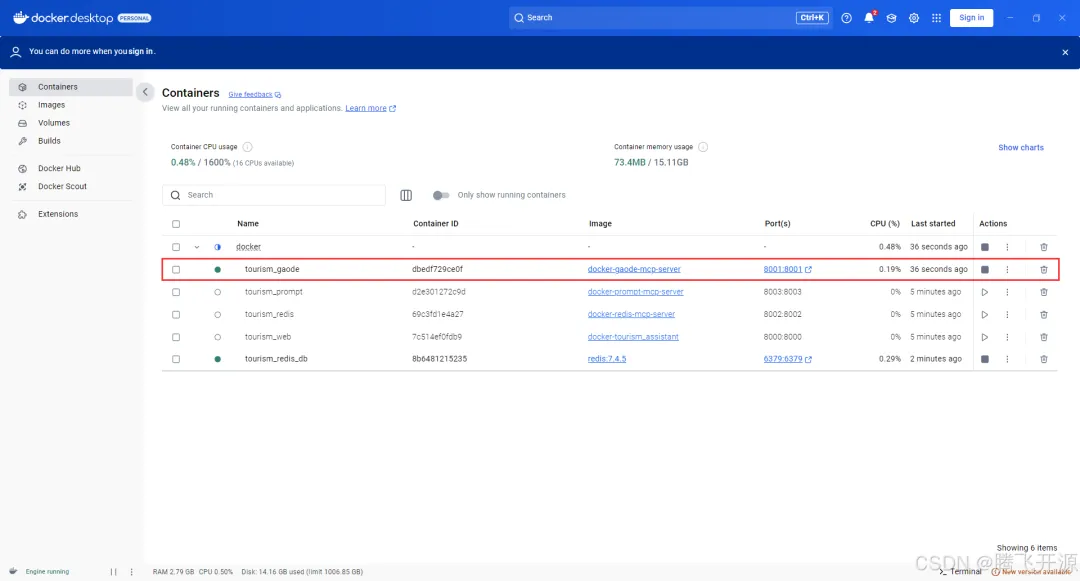Check the tourism_redis checkbox
This screenshot has height=581, width=1080.
tap(176, 315)
